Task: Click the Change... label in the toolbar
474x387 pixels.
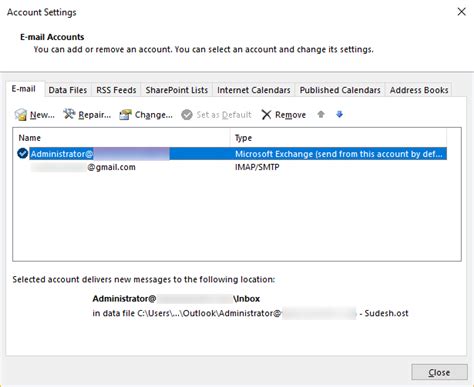Action: pos(154,115)
